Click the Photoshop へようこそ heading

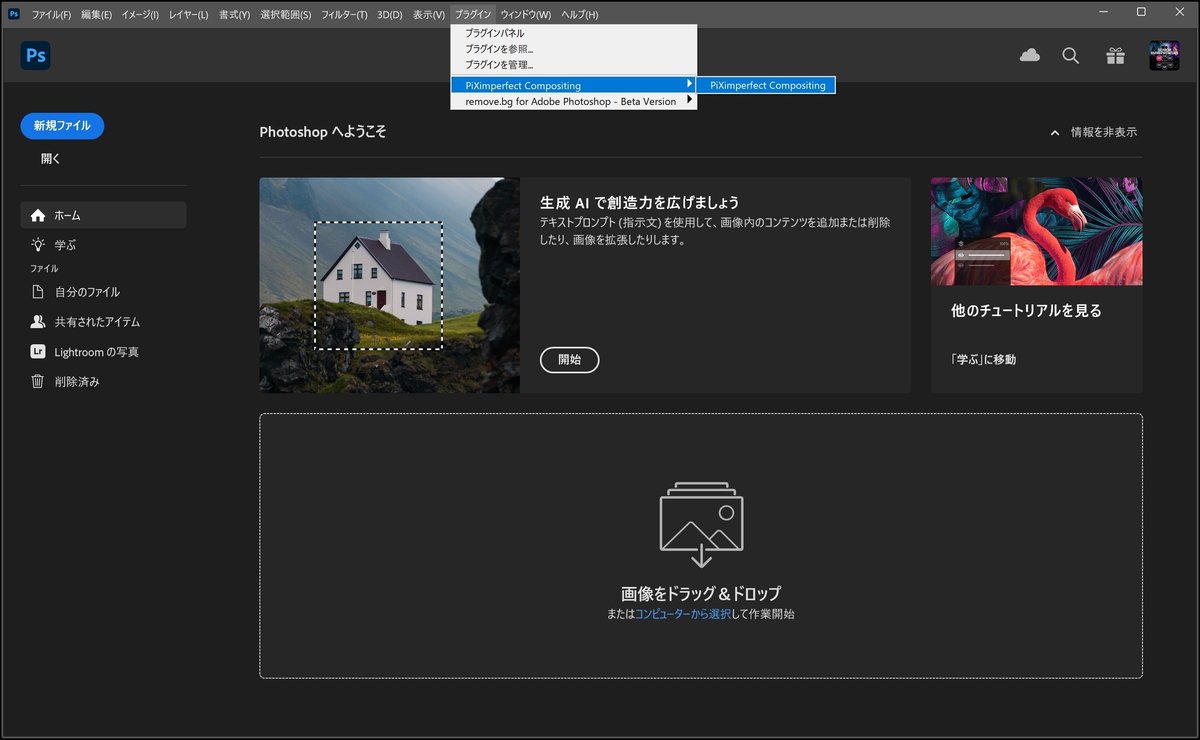tap(323, 132)
